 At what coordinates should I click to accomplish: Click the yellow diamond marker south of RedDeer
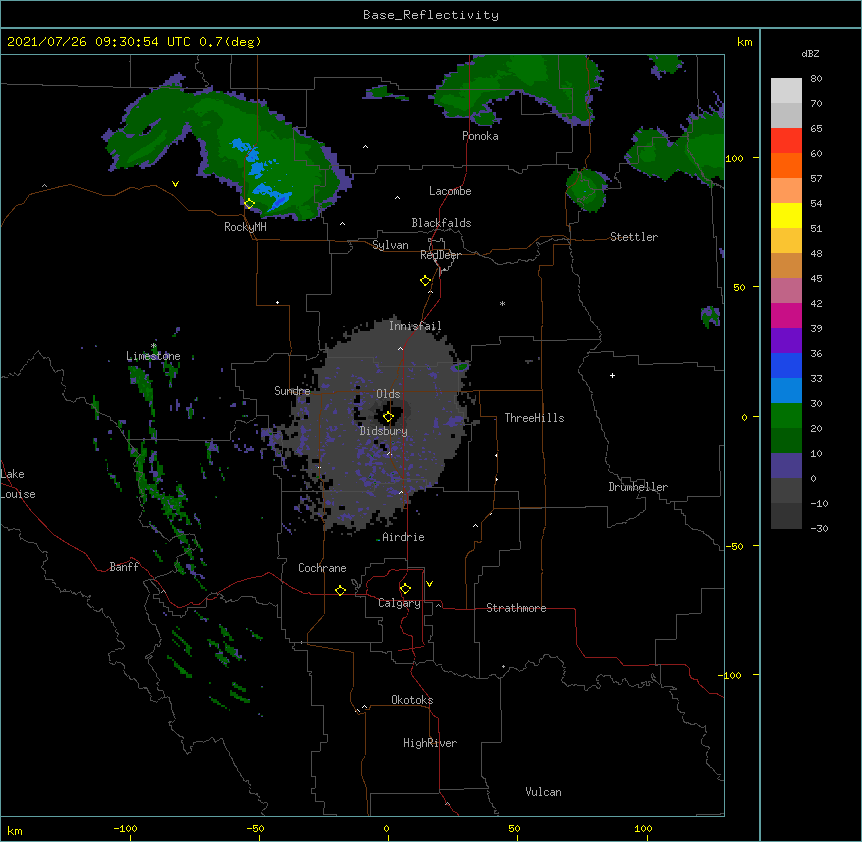point(425,280)
